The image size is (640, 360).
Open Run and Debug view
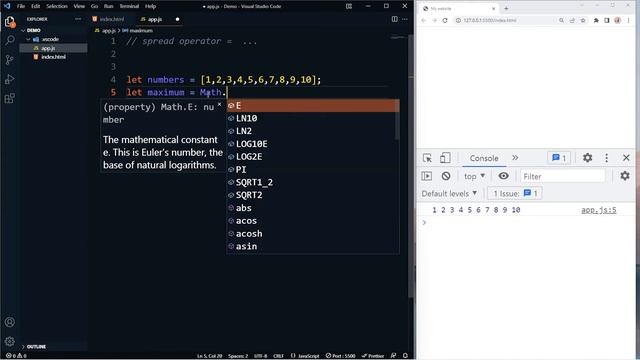pos(10,79)
